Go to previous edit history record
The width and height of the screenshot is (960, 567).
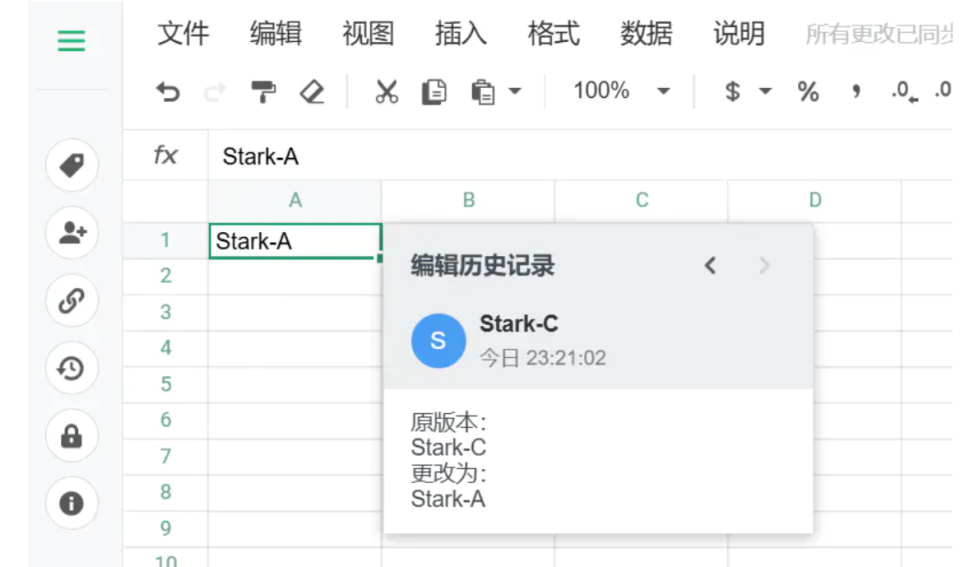coord(710,265)
